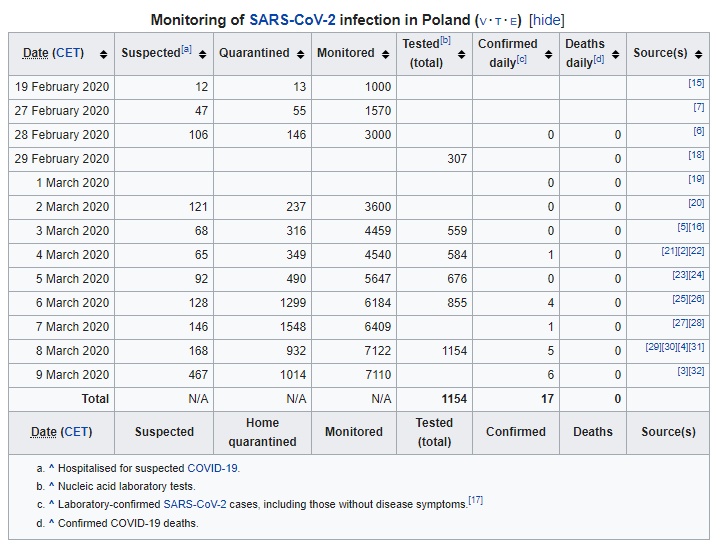Select the '19 February 2020' date cell
This screenshot has height=545, width=717.
tap(61, 87)
